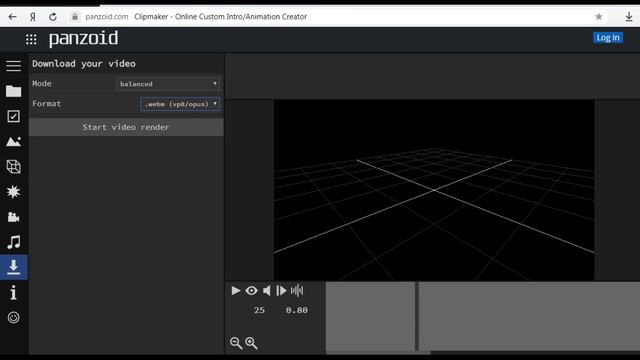
Task: Select the download panel icon
Action: (x=13, y=267)
